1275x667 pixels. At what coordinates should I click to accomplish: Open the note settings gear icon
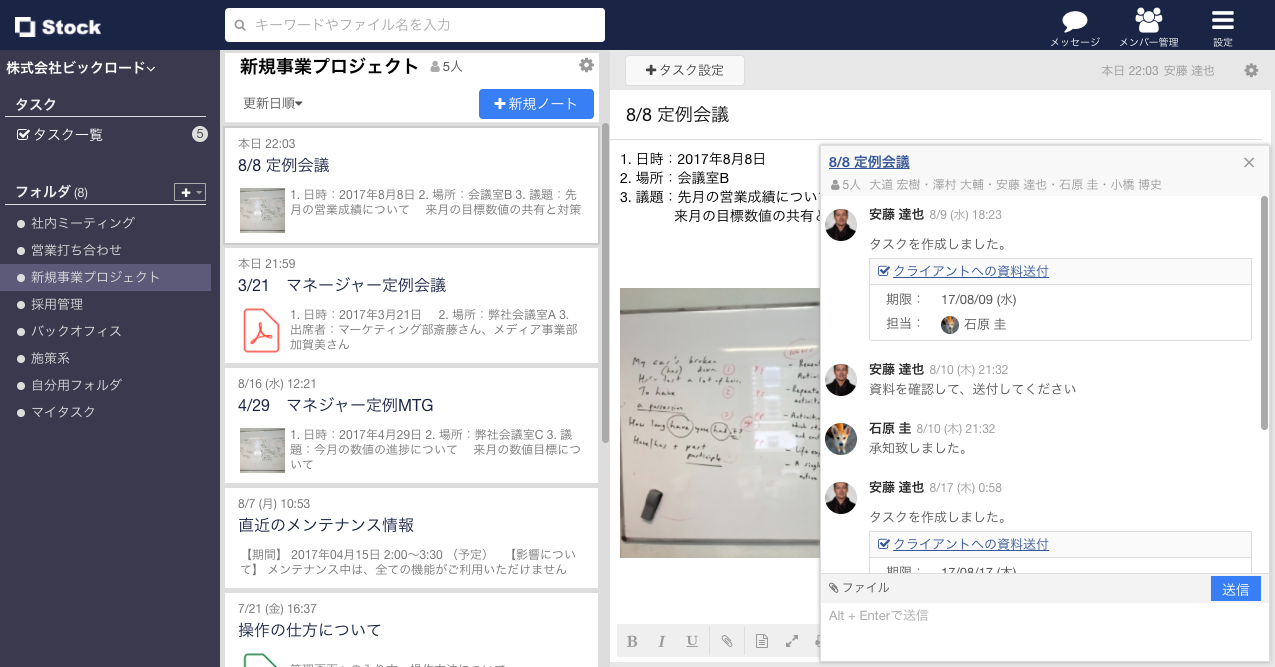coord(1251,71)
